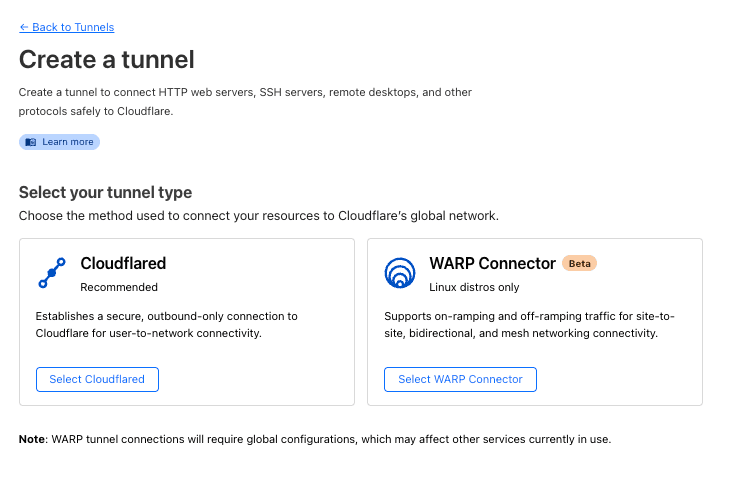The image size is (745, 504).
Task: Click the Create a tunnel page heading
Action: click(x=107, y=59)
